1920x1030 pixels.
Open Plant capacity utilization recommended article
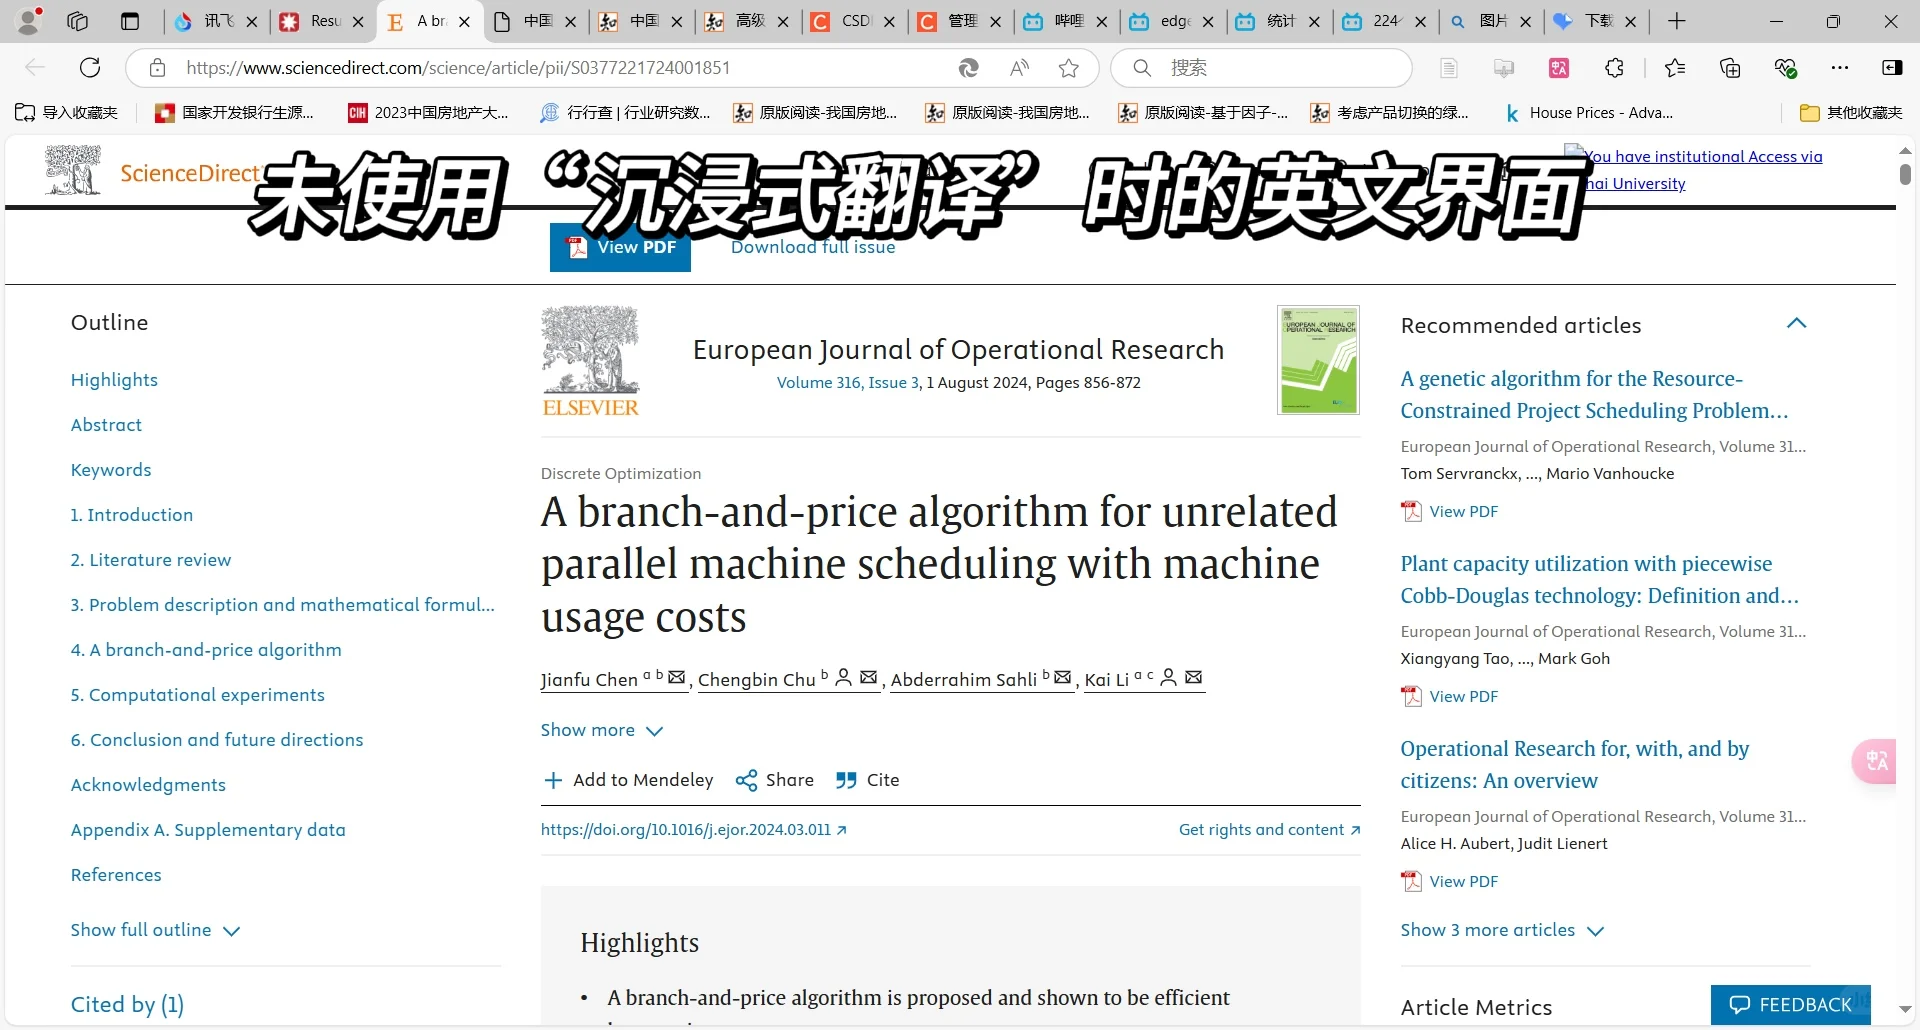tap(1599, 580)
